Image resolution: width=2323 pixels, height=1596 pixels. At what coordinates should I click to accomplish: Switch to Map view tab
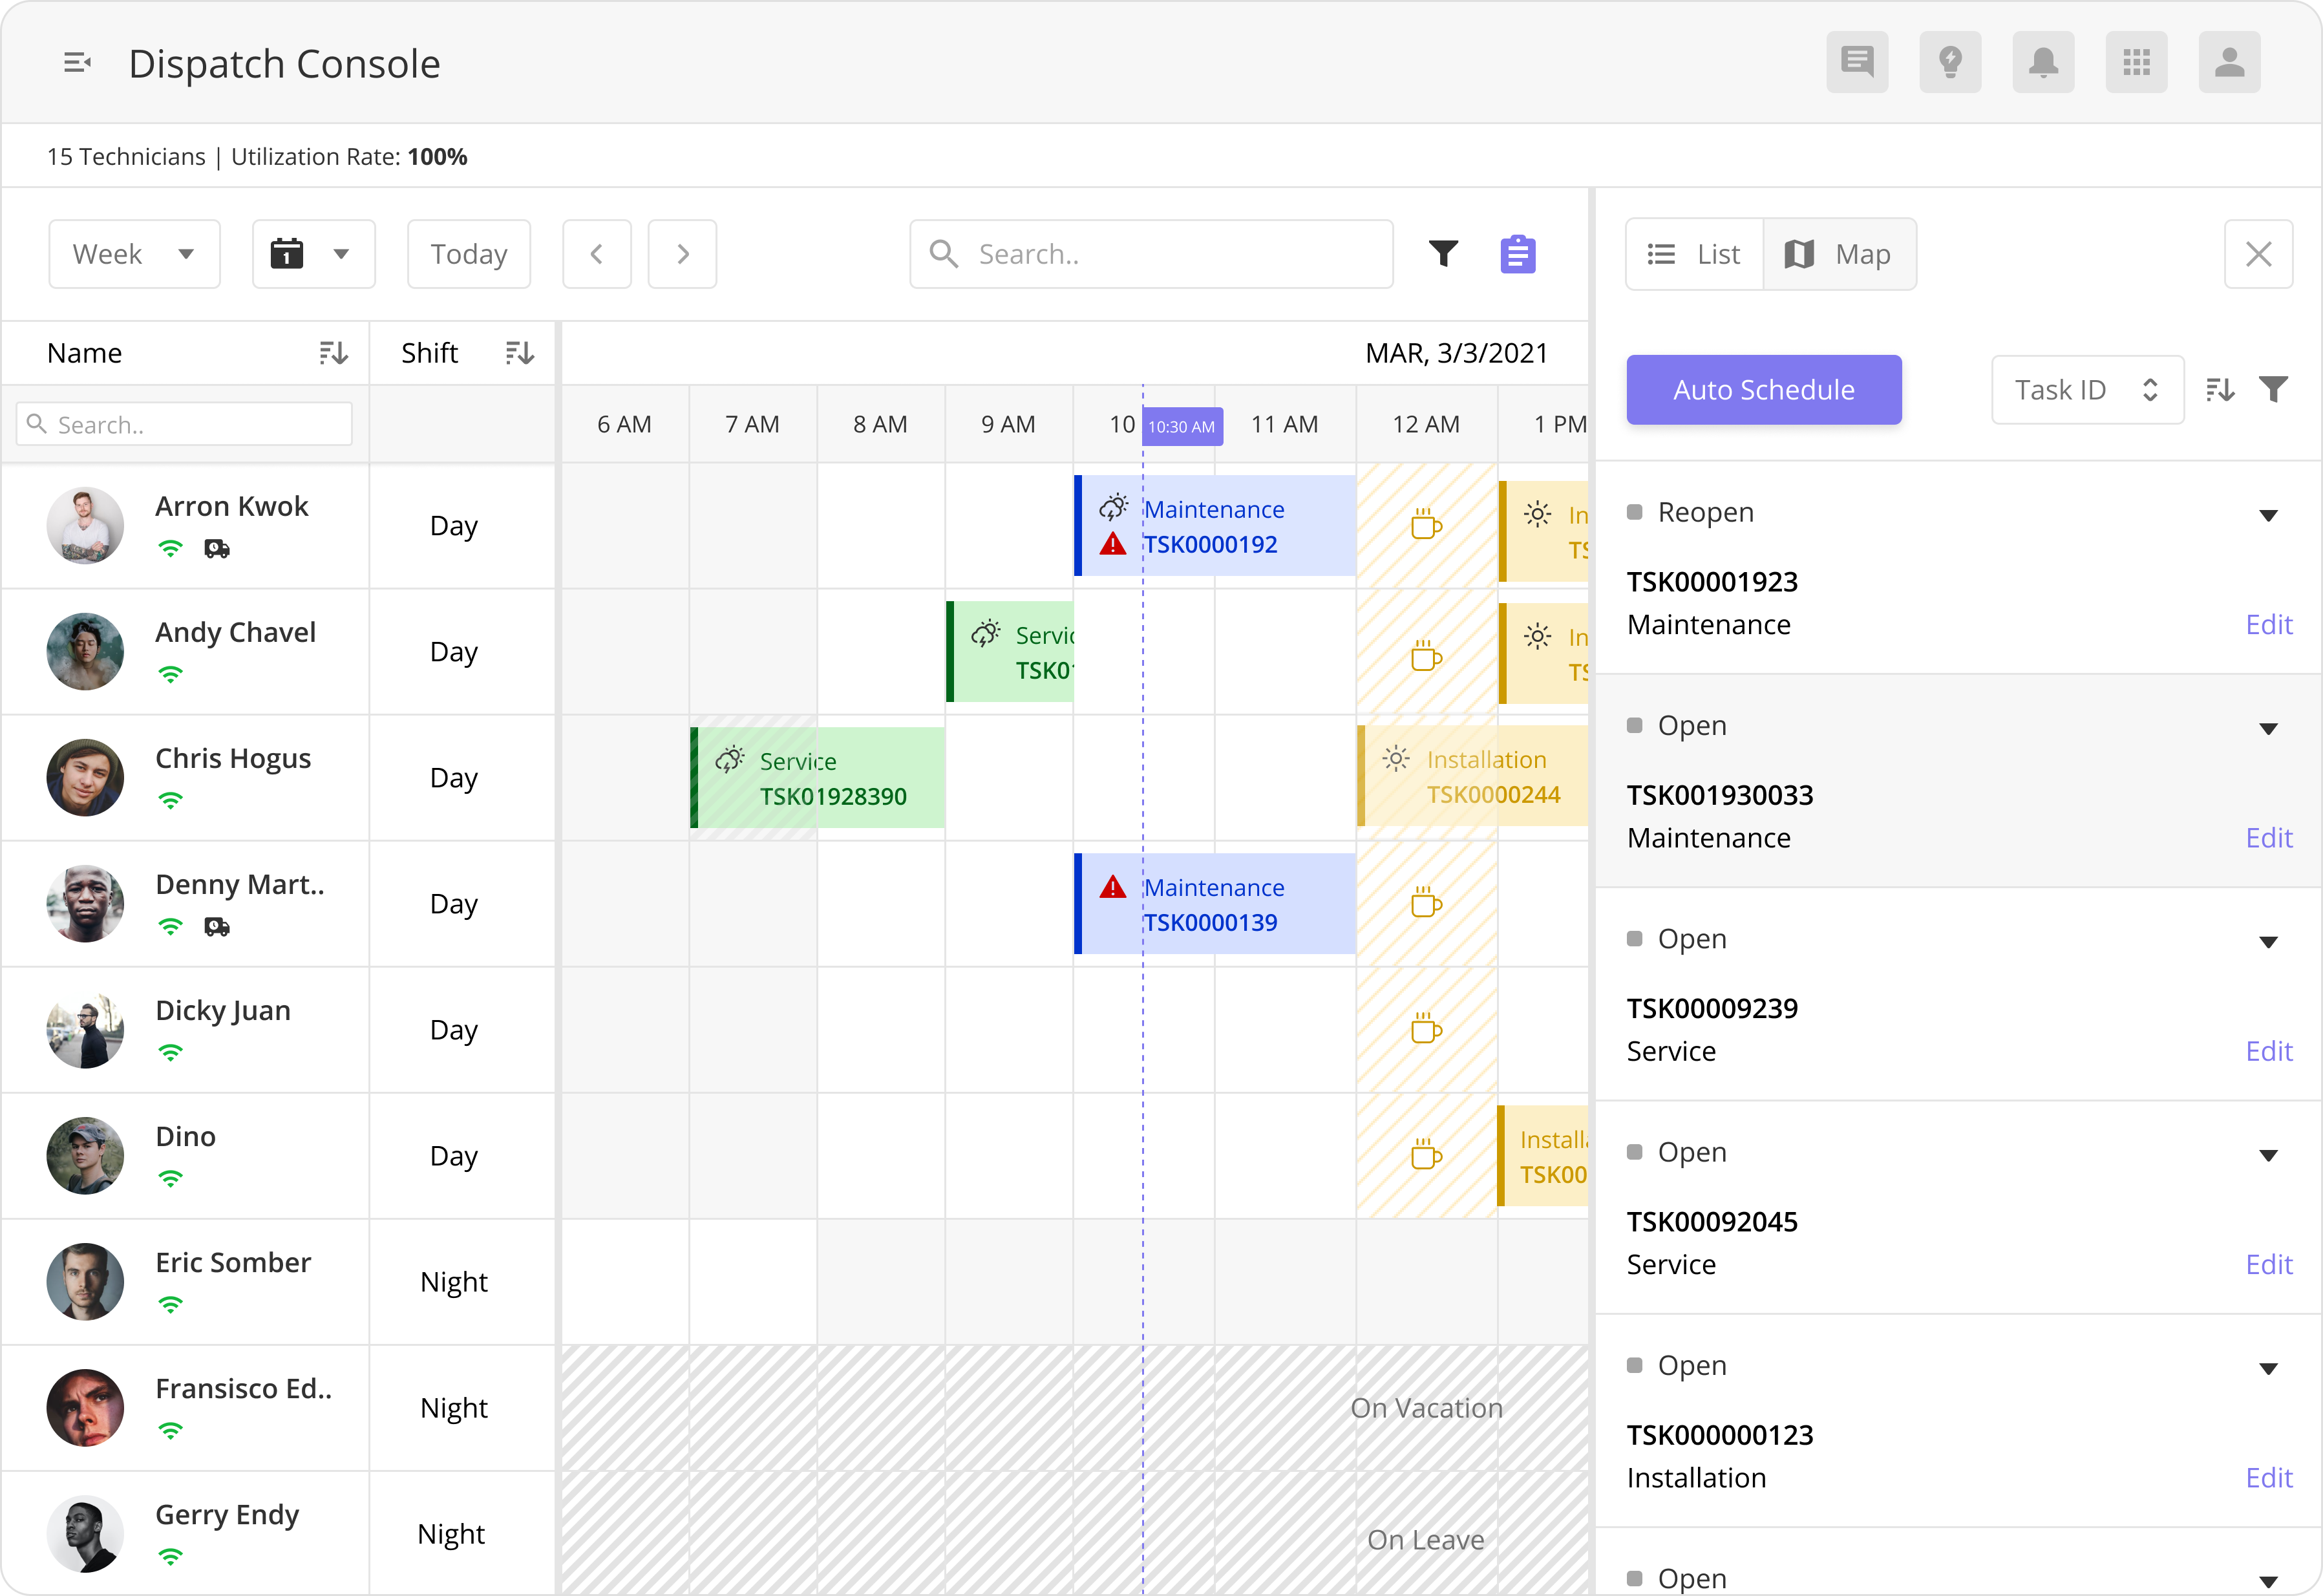(1840, 254)
